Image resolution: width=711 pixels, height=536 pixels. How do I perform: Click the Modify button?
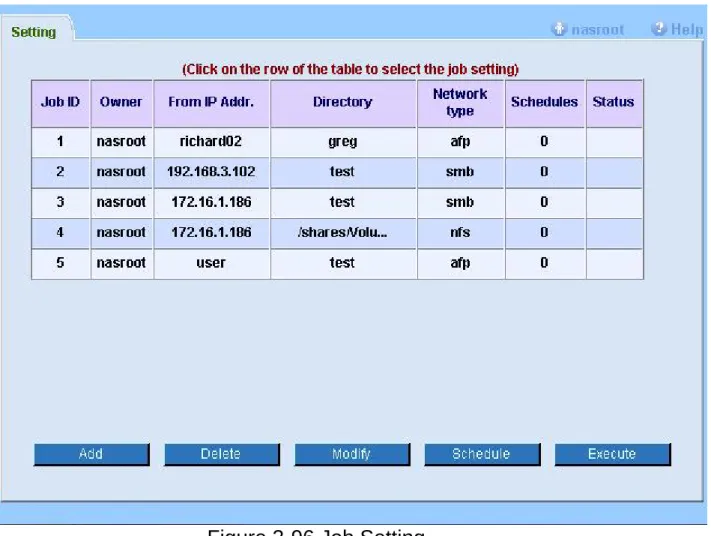pos(352,454)
